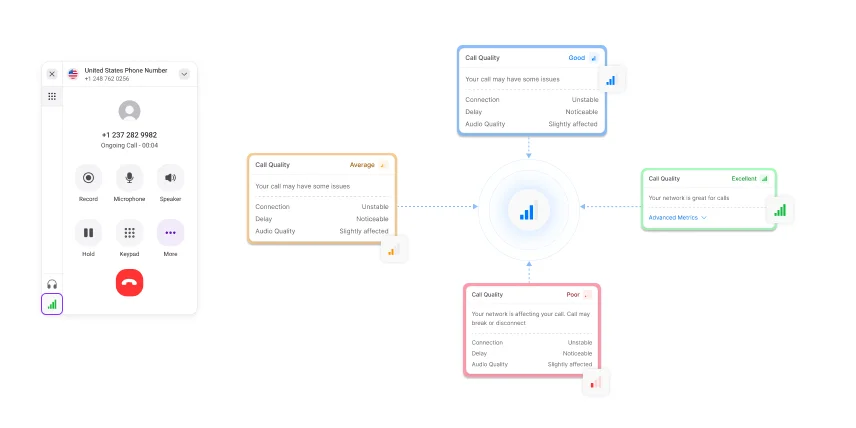Image resolution: width=856 pixels, height=428 pixels.
Task: Click the green call quality signal icon
Action: tap(52, 304)
